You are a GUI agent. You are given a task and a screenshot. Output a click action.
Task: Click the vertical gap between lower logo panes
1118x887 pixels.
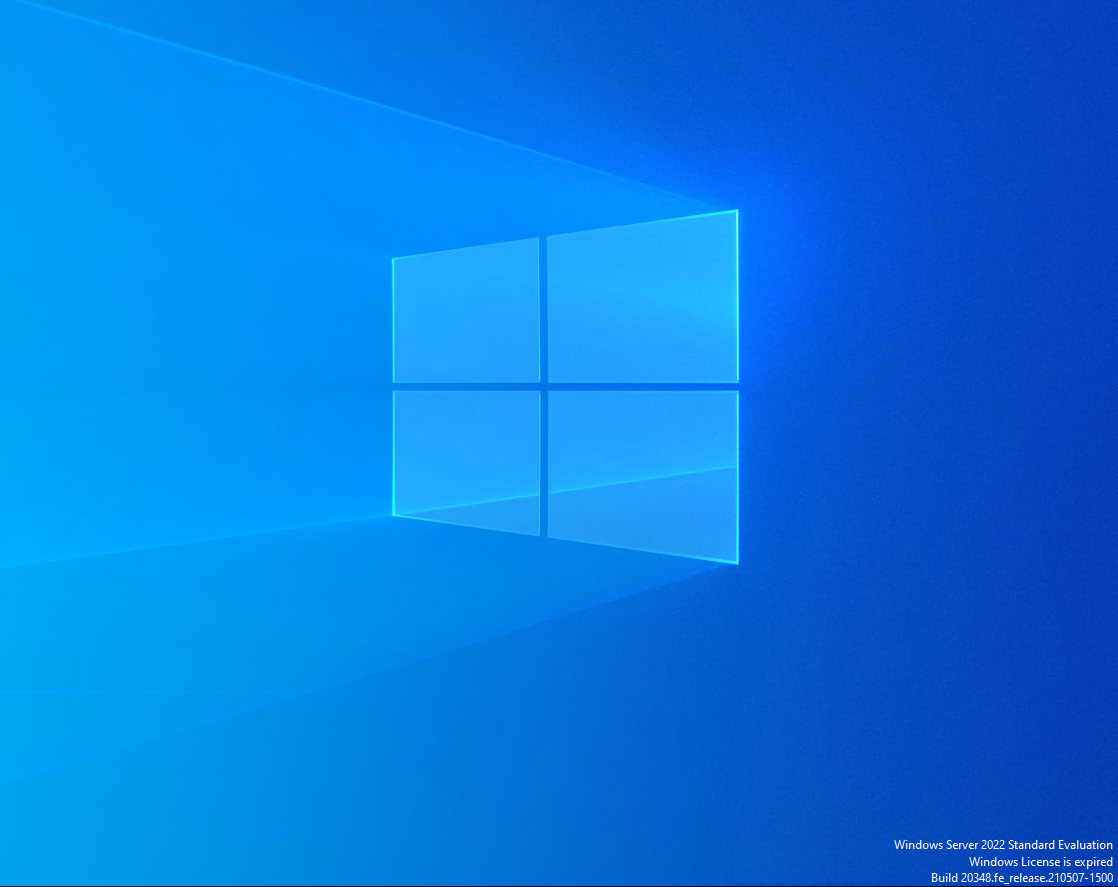coord(543,460)
